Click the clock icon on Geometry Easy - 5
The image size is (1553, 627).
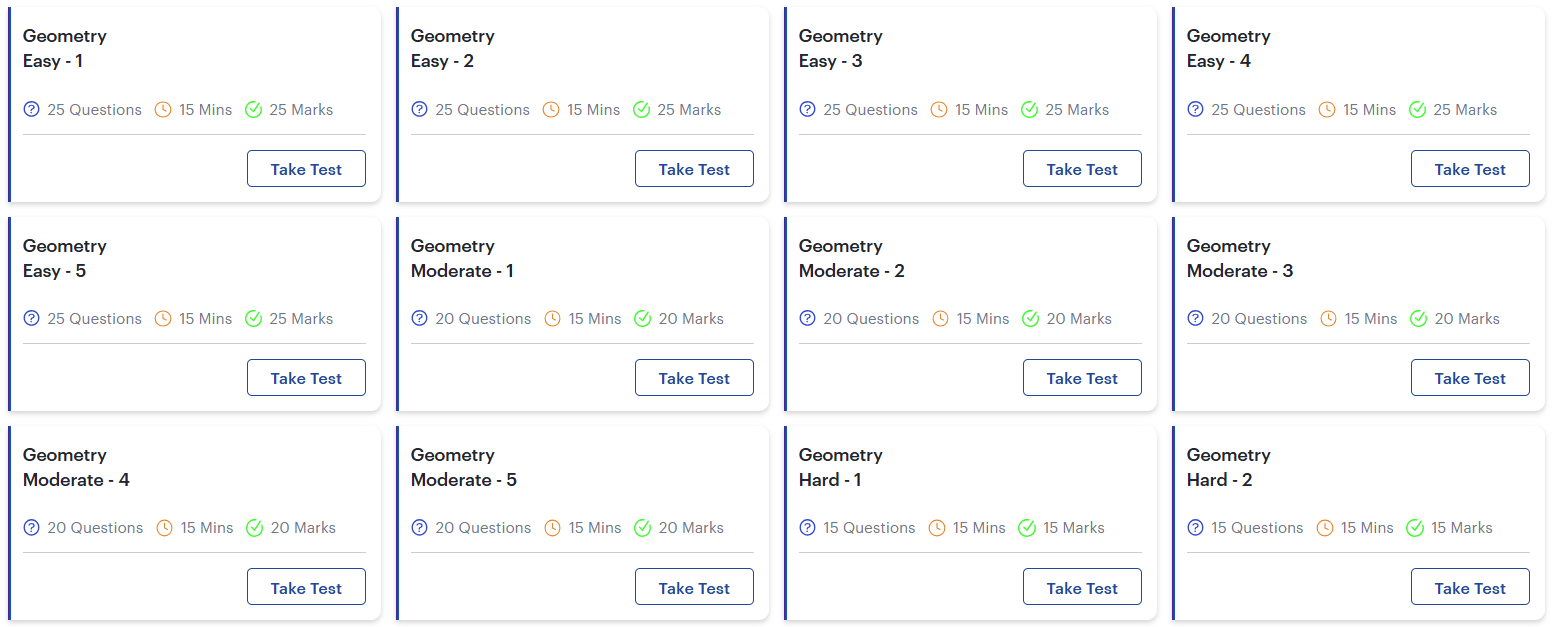coord(162,318)
